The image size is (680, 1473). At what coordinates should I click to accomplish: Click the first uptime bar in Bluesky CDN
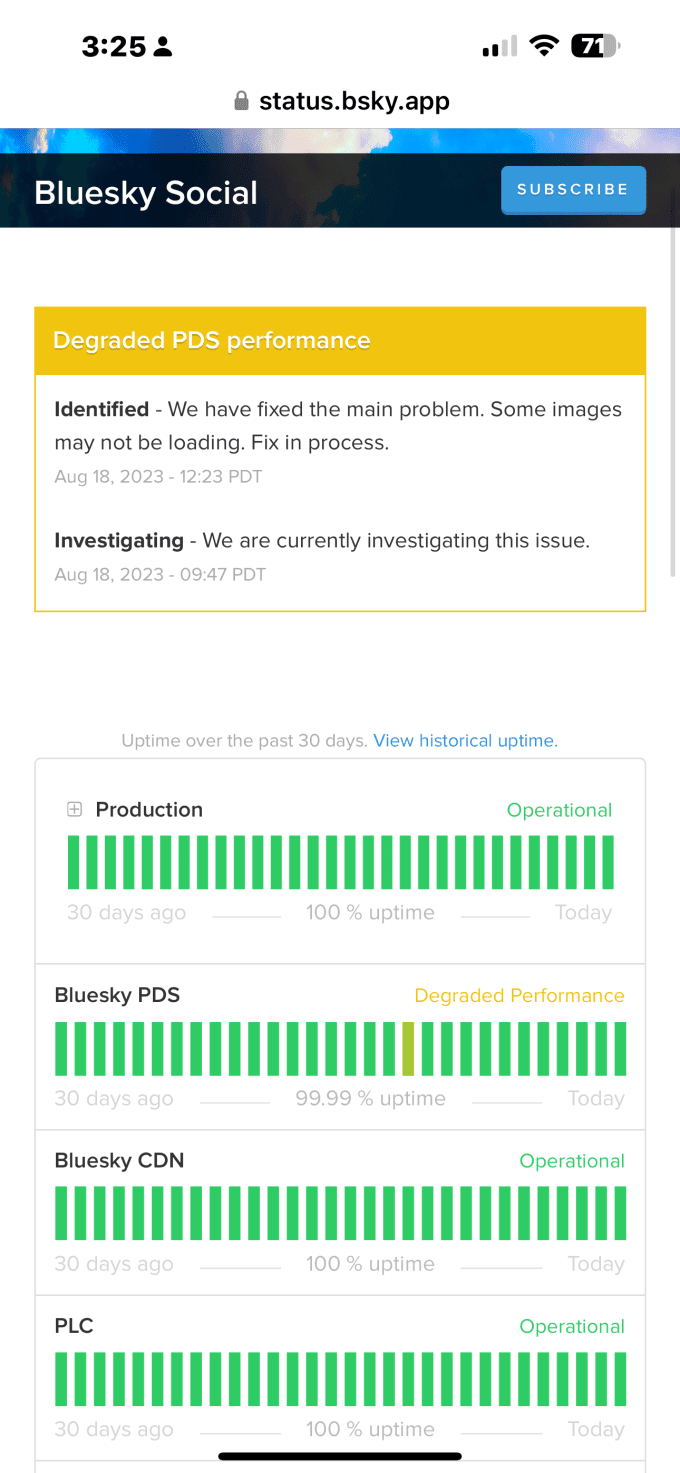[61, 1213]
